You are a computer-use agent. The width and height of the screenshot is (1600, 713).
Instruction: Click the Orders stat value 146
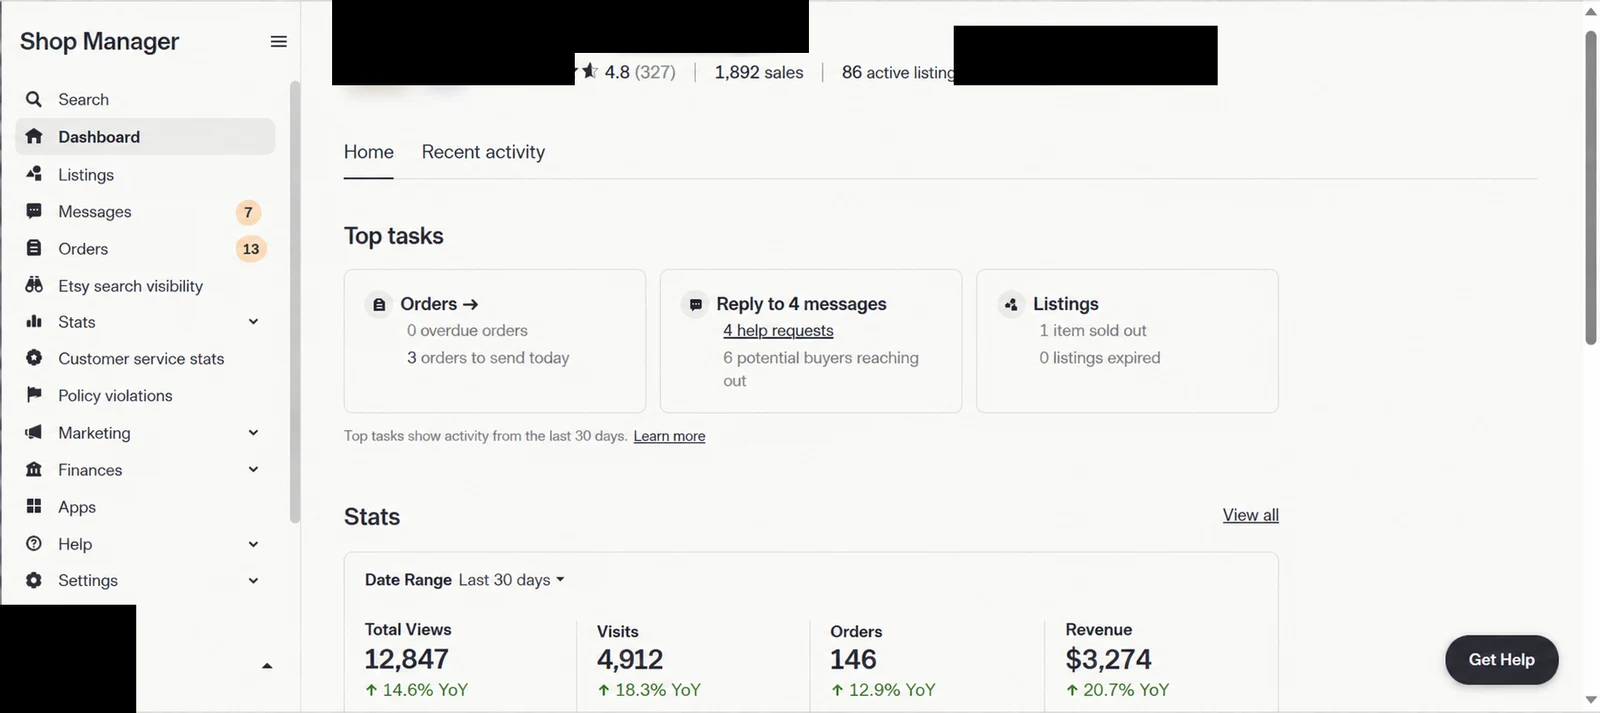[853, 659]
